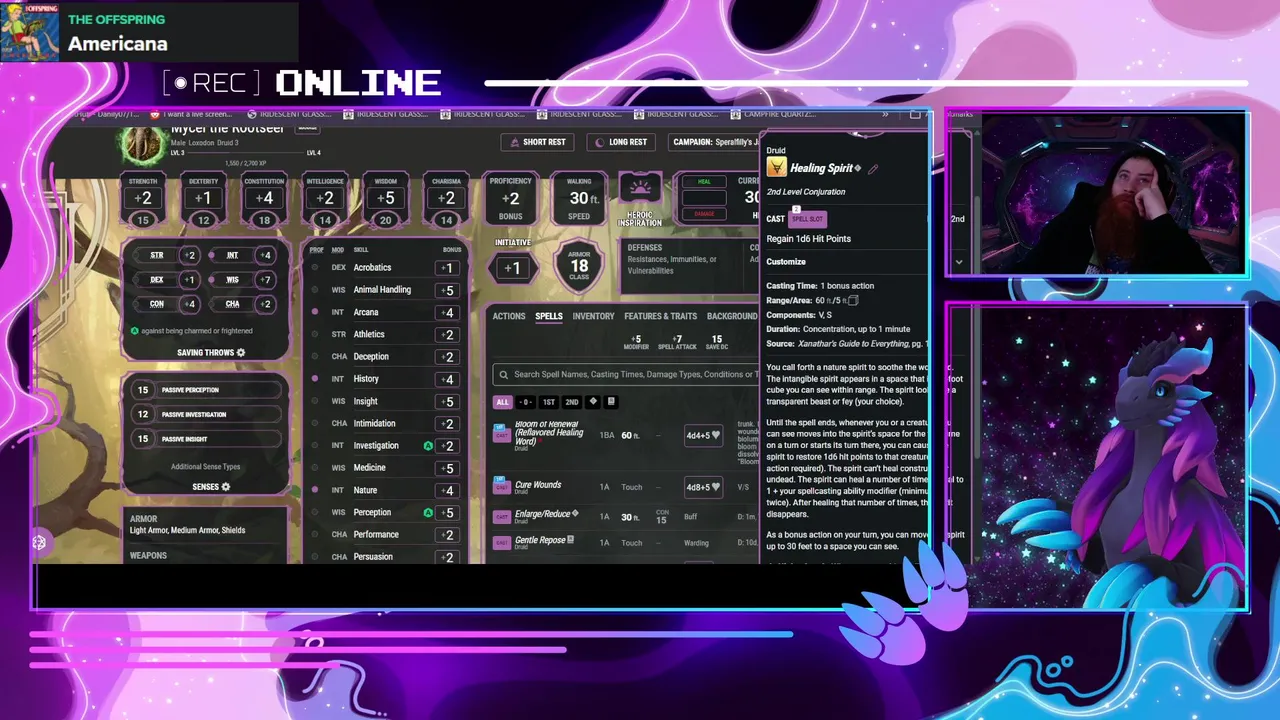Open dice roller icon at sheet's bottom-left
This screenshot has height=720, width=1280.
pos(39,542)
